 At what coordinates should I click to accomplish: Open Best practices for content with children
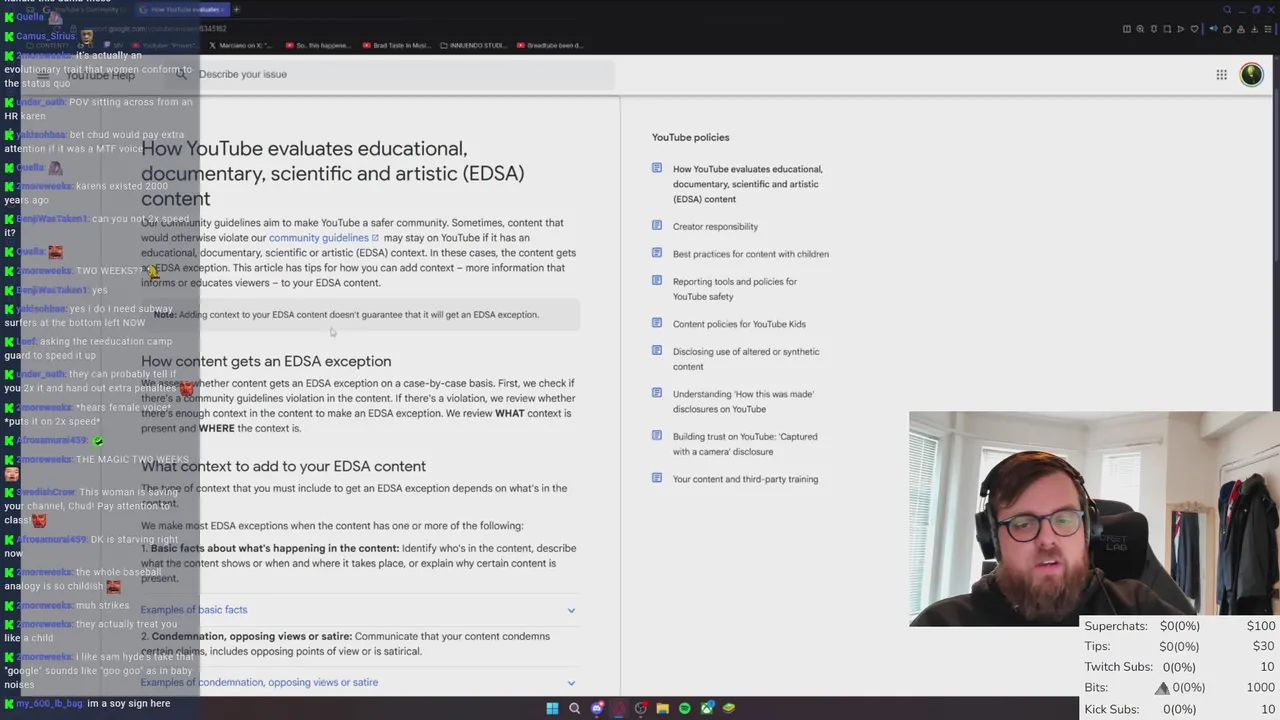750,254
